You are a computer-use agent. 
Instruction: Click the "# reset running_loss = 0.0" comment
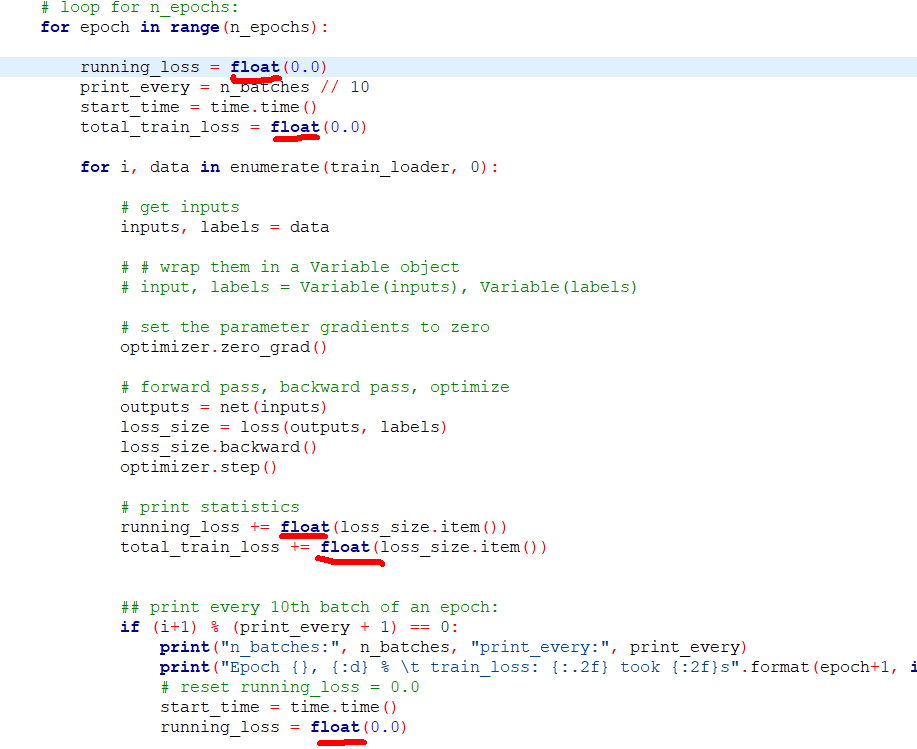click(x=289, y=687)
